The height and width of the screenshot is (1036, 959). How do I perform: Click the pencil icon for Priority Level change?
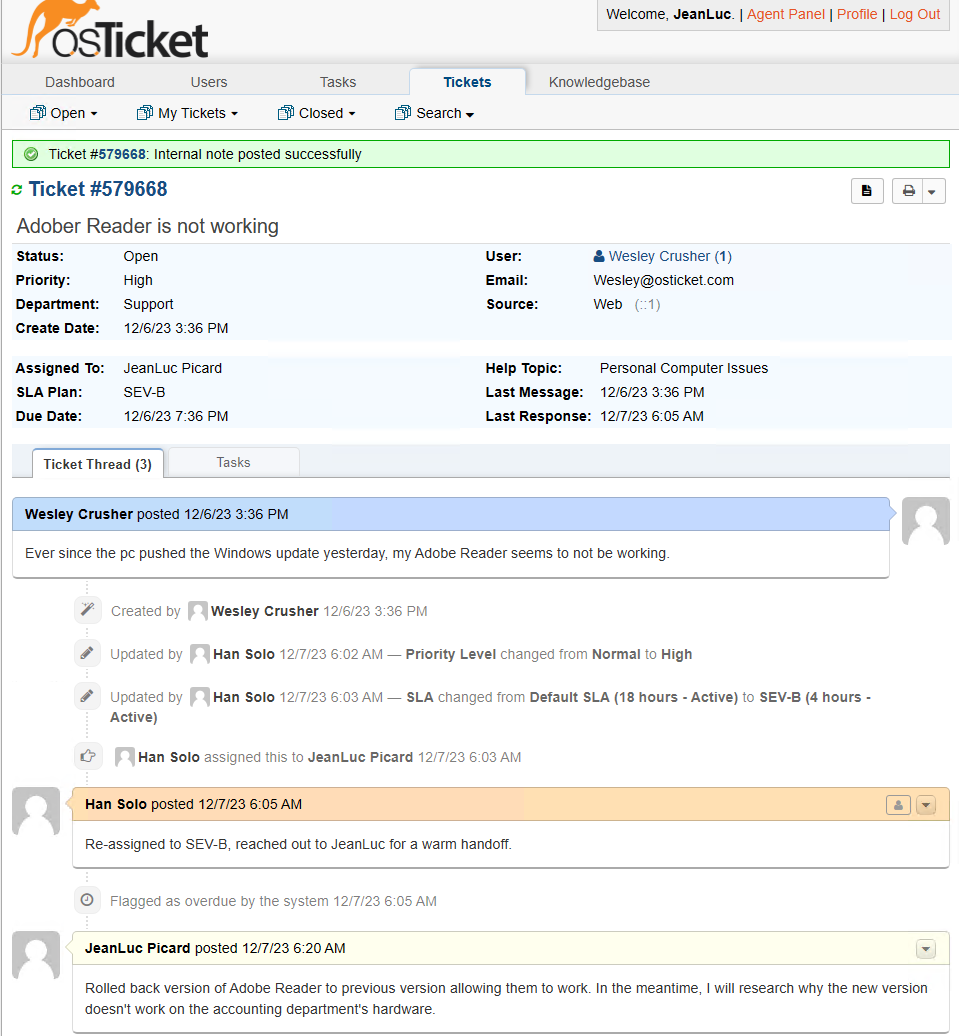click(87, 653)
